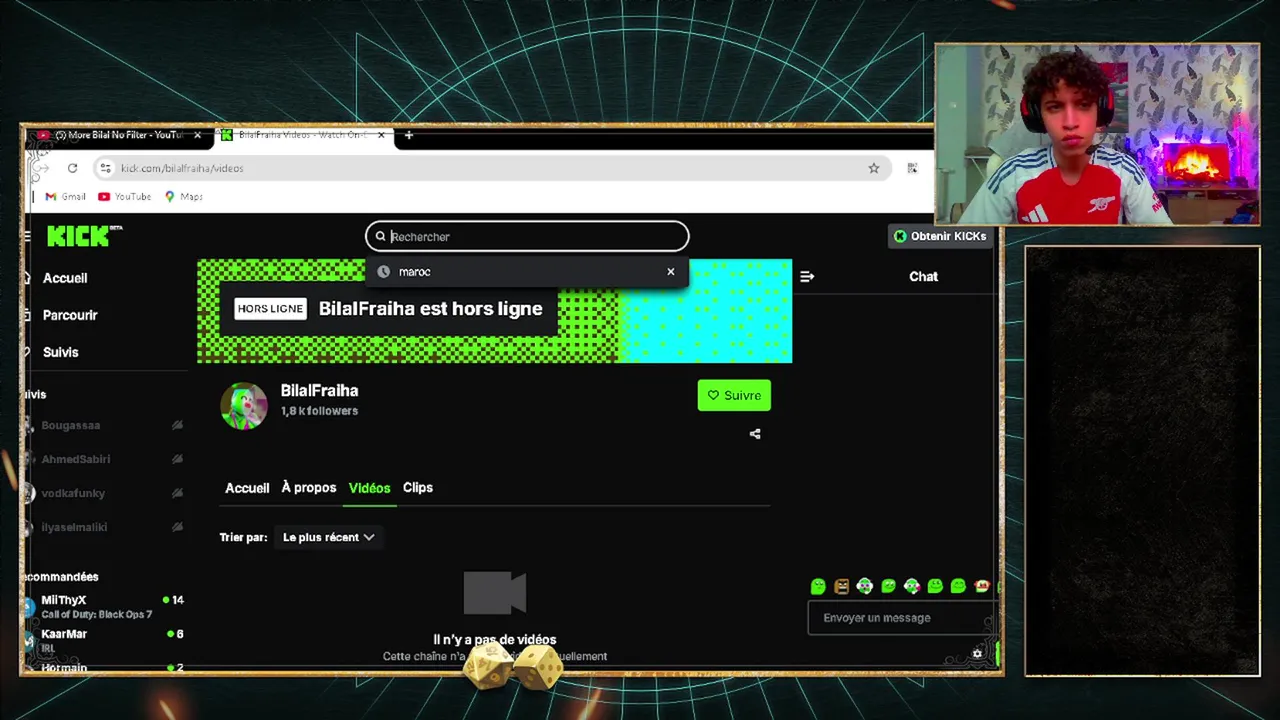
Task: Click the BilalFraiha channel avatar
Action: point(244,406)
